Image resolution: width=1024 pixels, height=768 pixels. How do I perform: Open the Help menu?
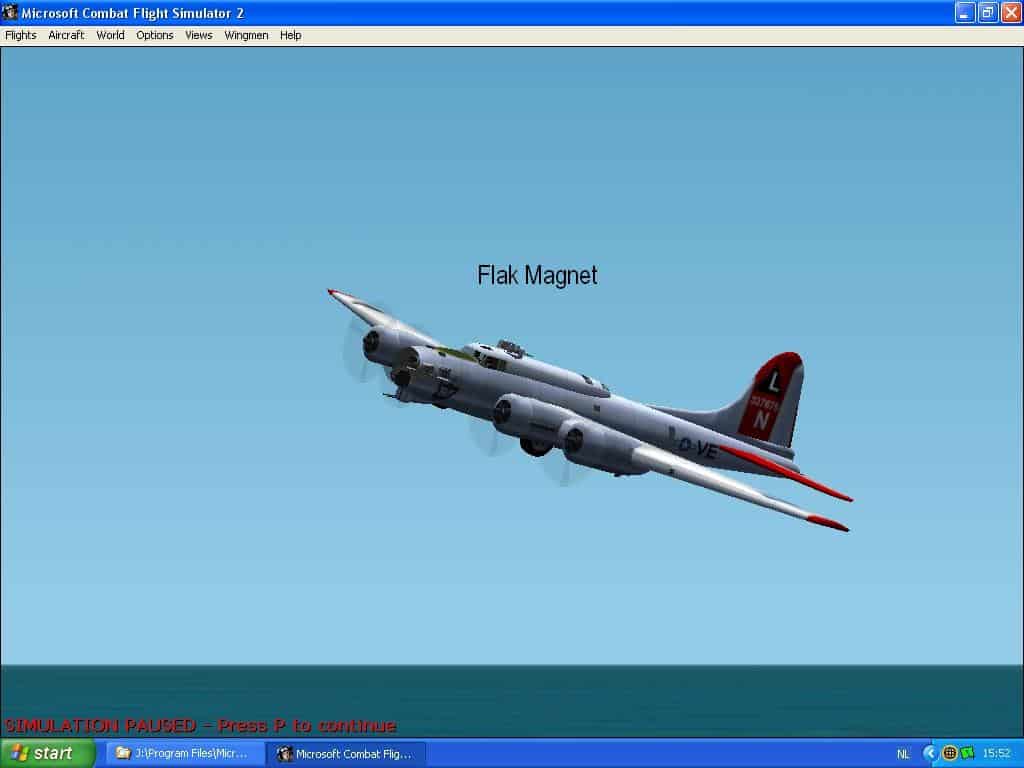point(290,35)
